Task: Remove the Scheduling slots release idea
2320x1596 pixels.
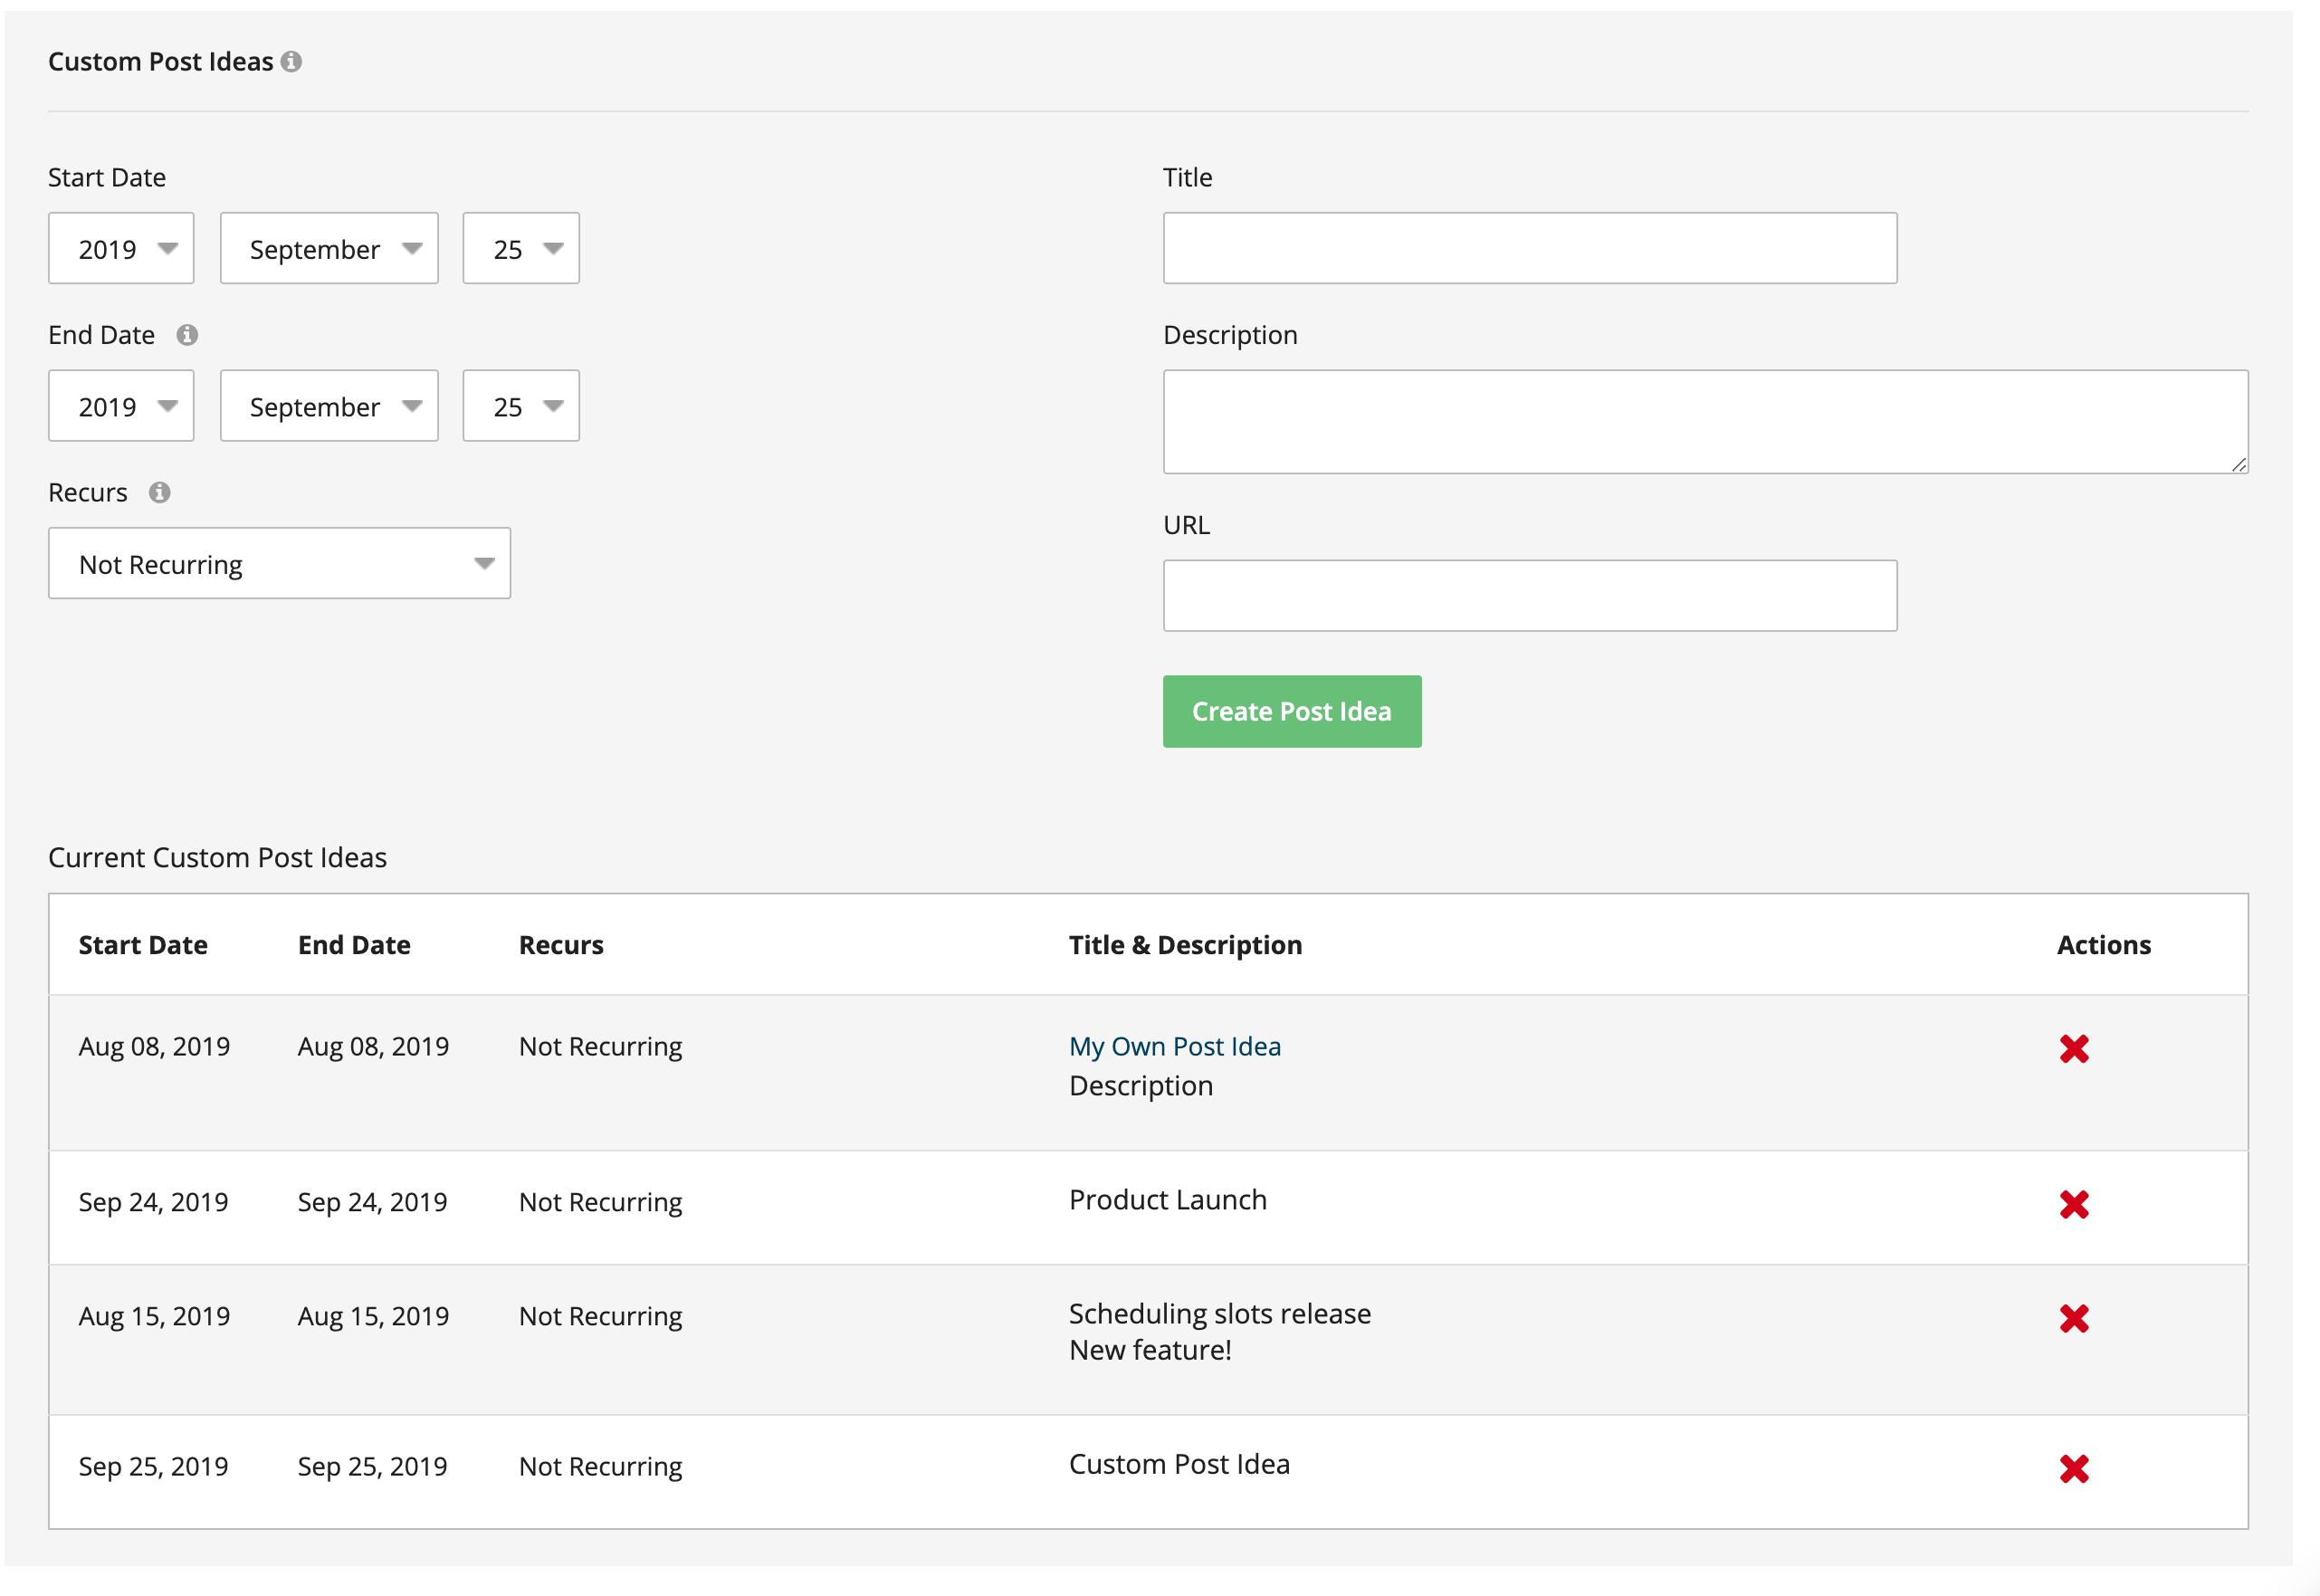Action: pyautogui.click(x=2073, y=1319)
